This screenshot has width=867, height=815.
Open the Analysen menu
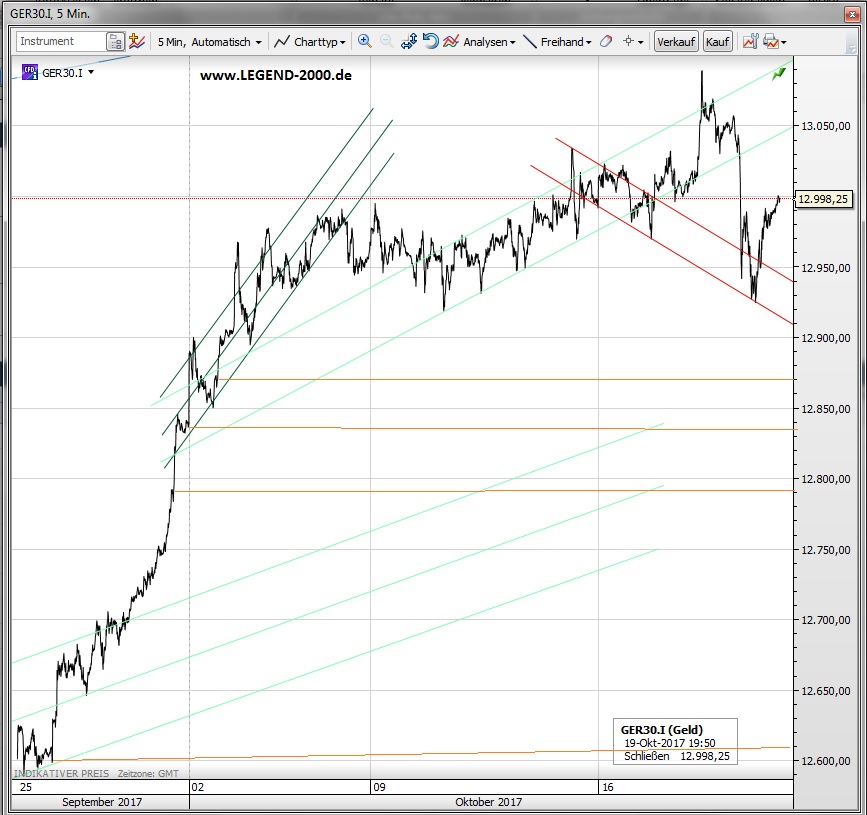point(480,42)
